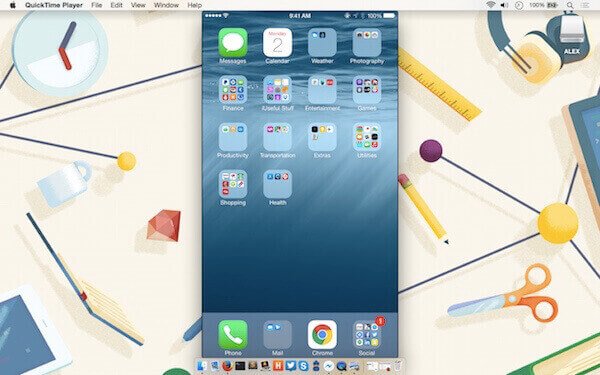Click QuickTime Player in the Mac Dock
The image size is (600, 375).
[x=341, y=366]
